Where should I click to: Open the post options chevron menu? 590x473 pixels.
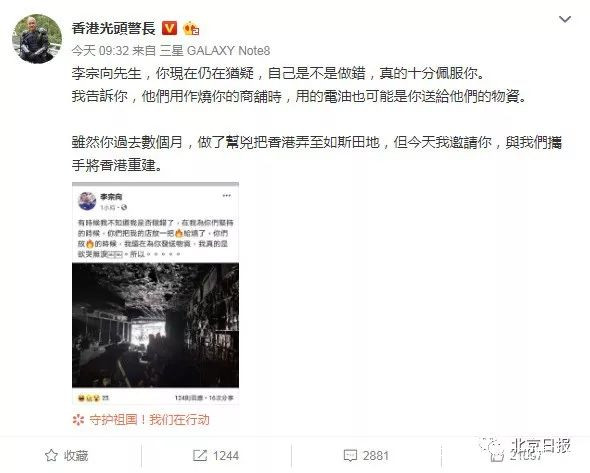pyautogui.click(x=565, y=19)
